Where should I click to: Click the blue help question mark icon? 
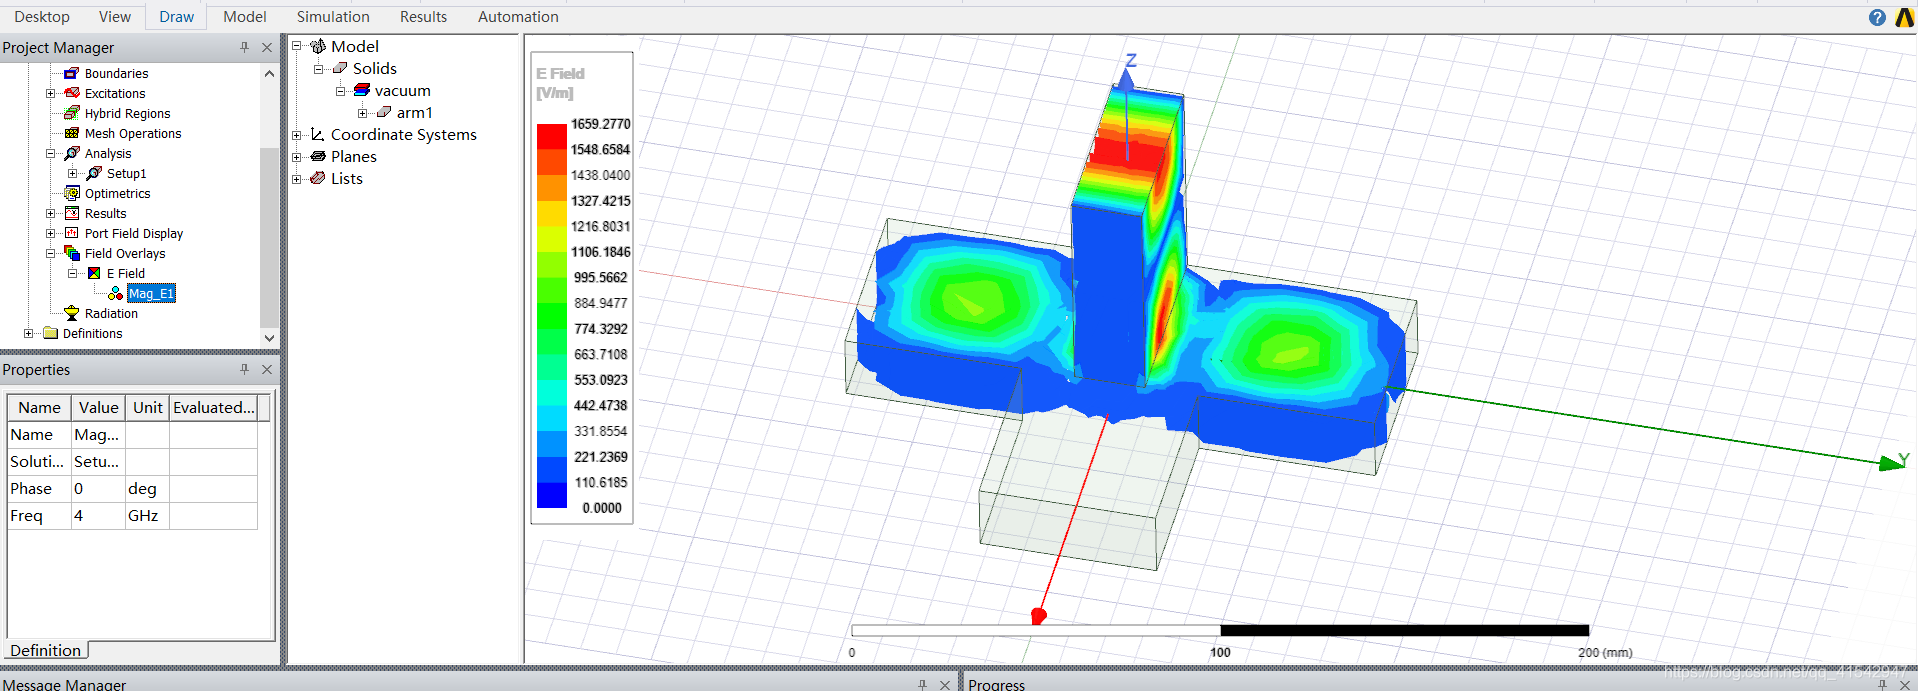(x=1877, y=17)
